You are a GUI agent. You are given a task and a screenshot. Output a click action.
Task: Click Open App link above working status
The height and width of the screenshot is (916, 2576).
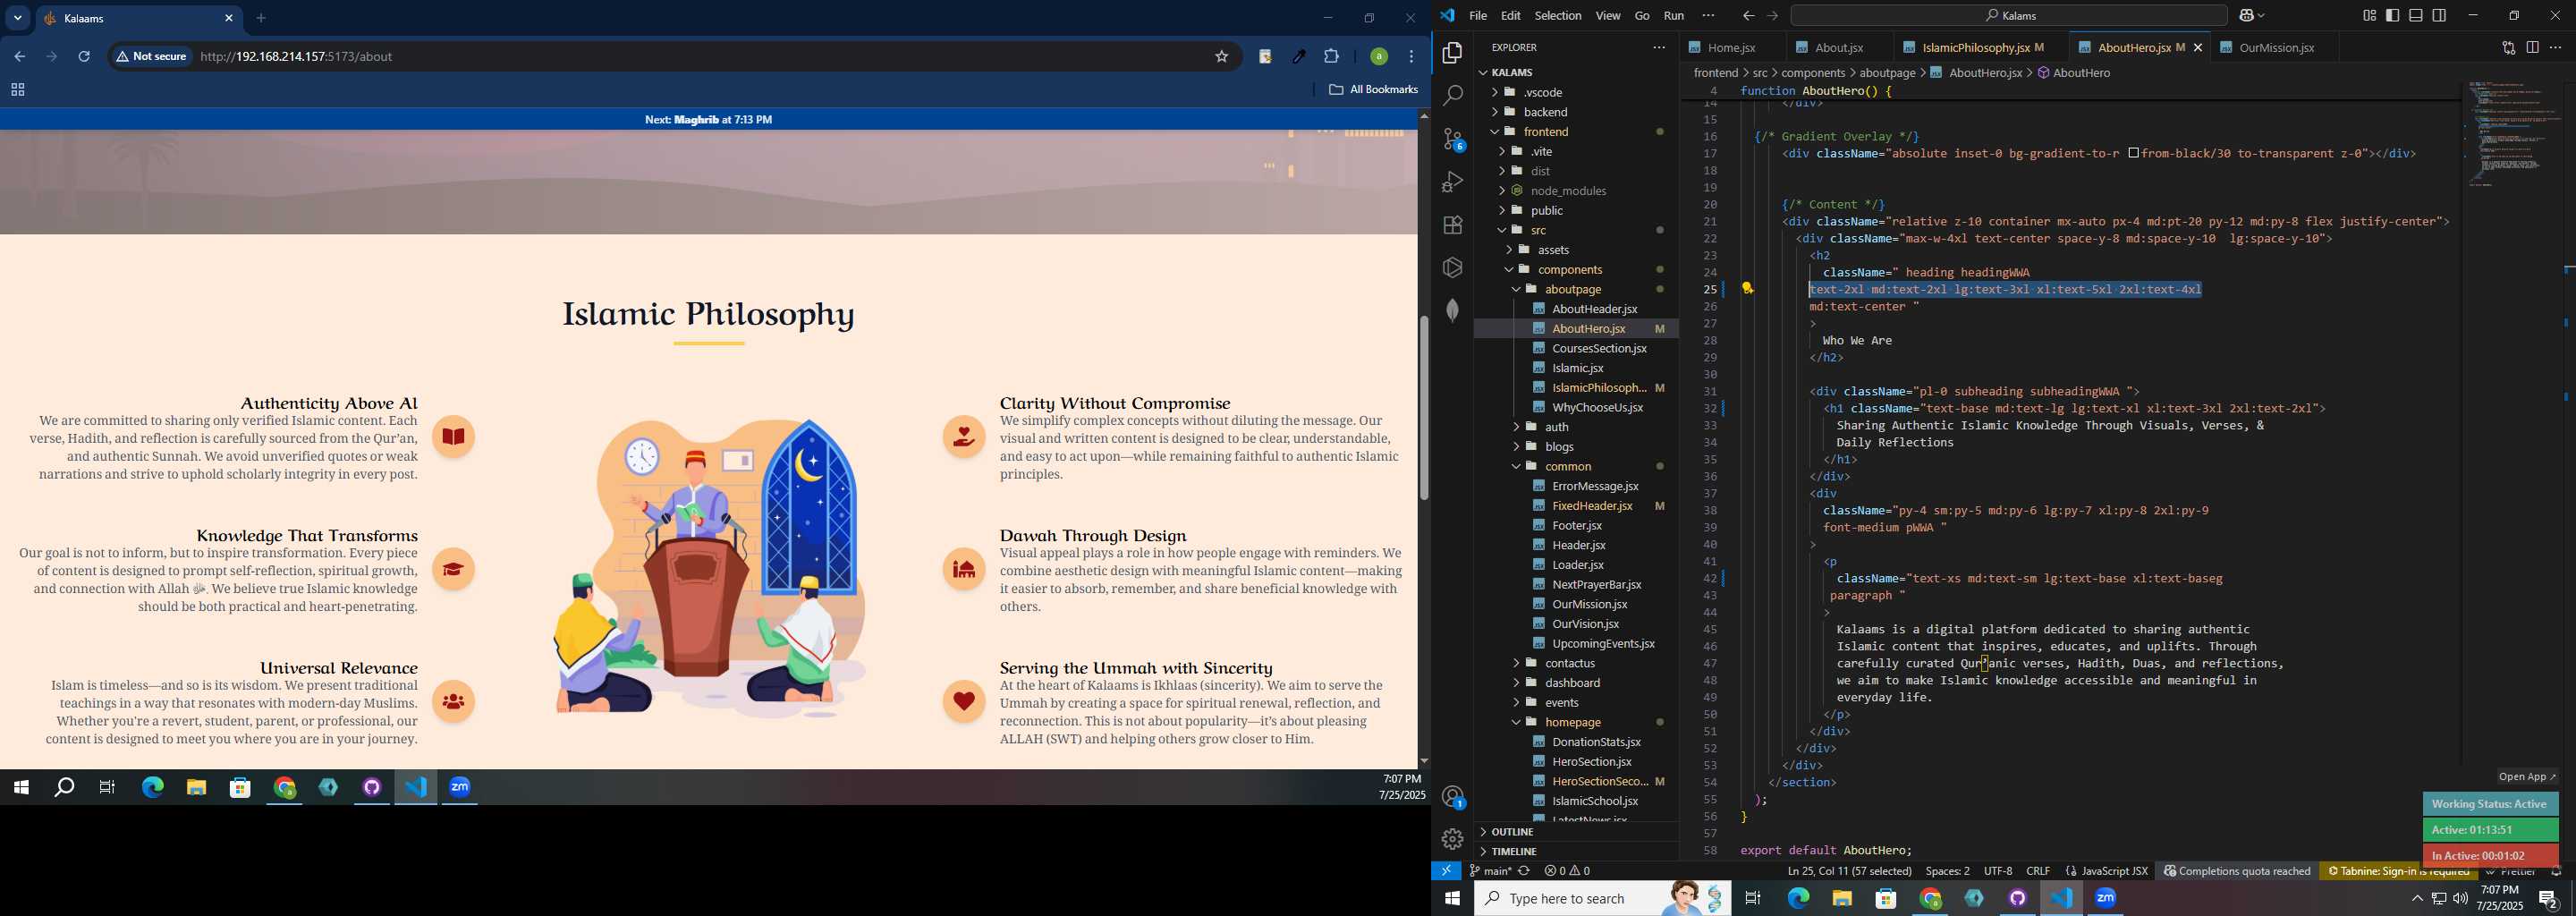coord(2527,777)
